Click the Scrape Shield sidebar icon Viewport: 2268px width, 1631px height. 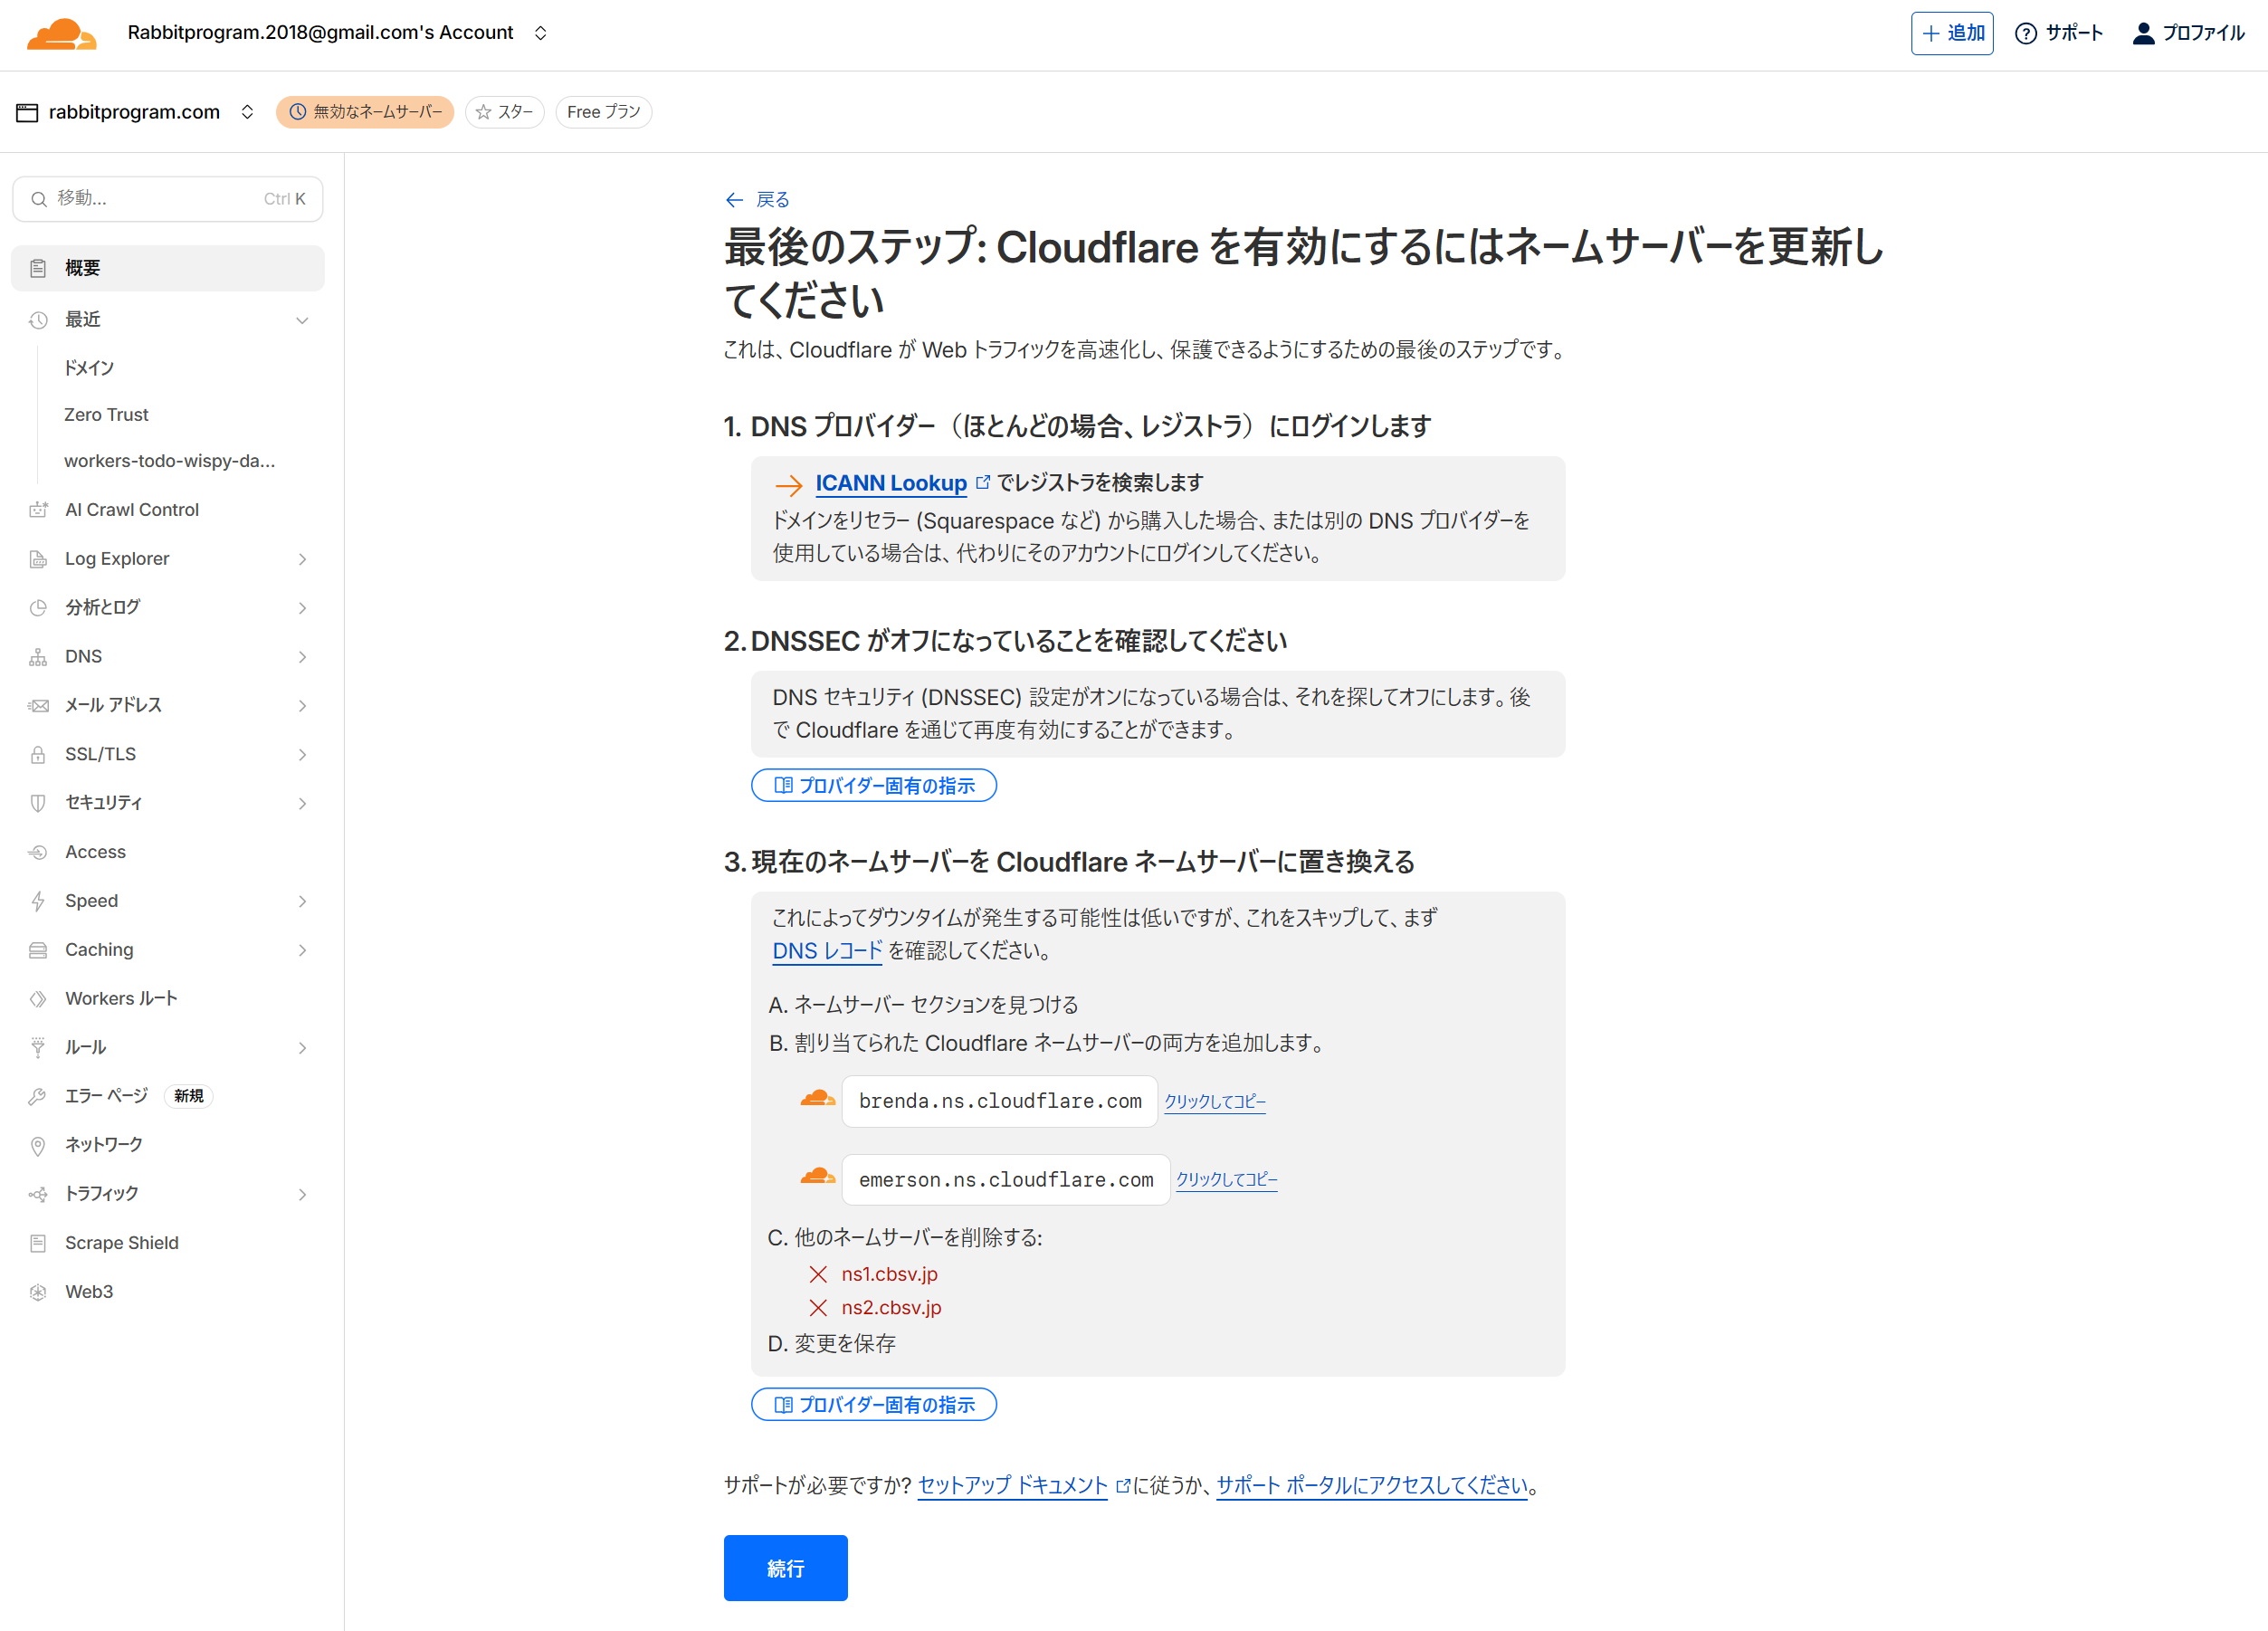(x=38, y=1243)
